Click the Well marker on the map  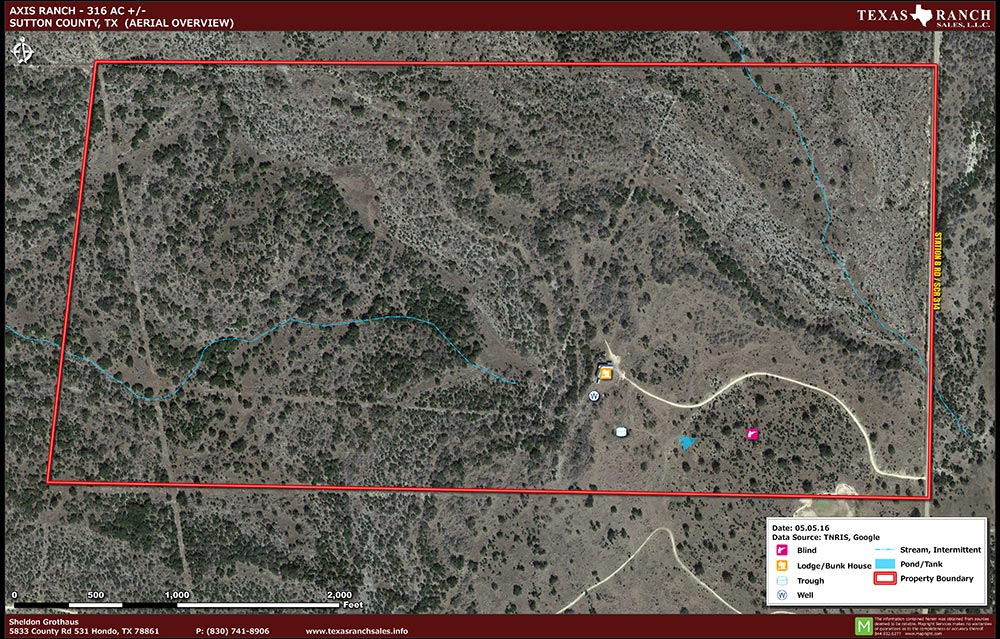tap(594, 396)
